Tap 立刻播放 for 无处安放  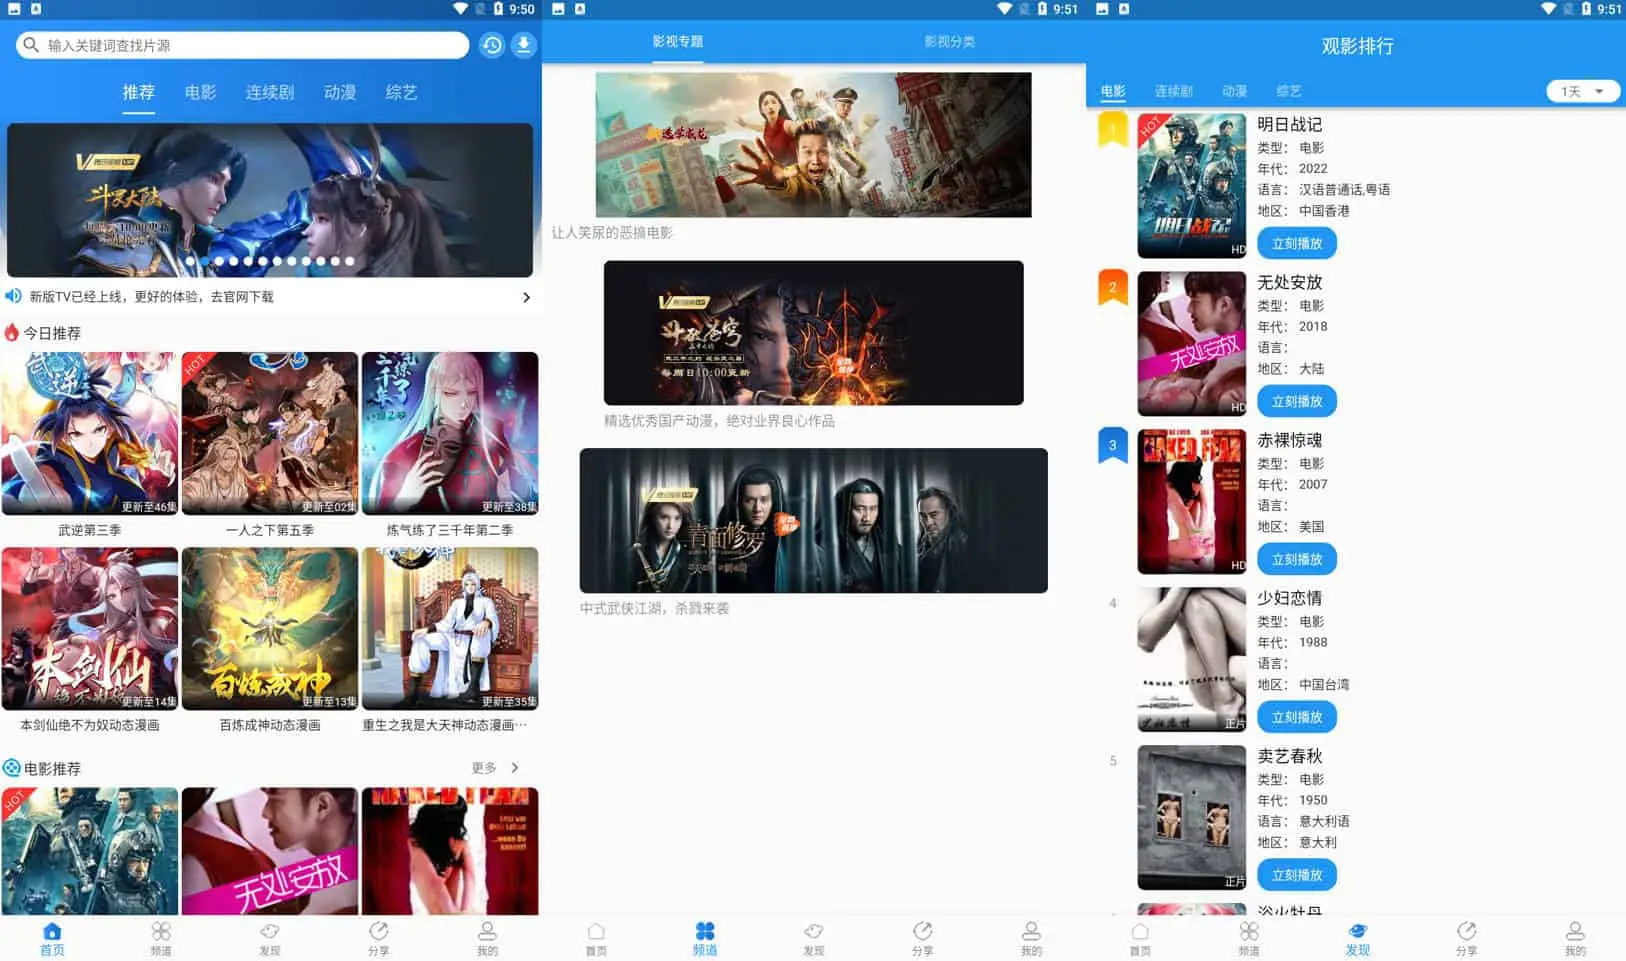click(1297, 401)
